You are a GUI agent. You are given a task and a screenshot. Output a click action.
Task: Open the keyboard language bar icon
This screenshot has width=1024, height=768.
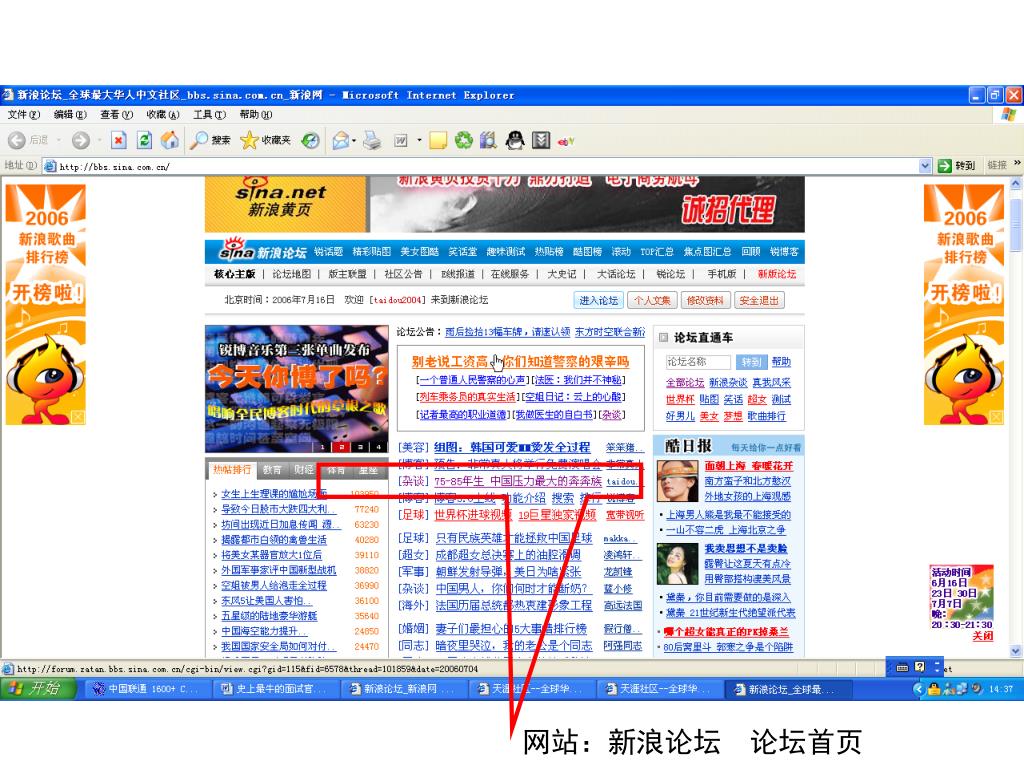(902, 667)
